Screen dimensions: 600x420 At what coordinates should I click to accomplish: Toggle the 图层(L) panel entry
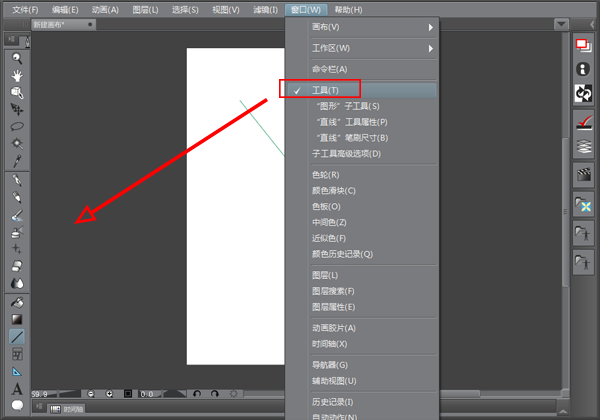[x=325, y=275]
